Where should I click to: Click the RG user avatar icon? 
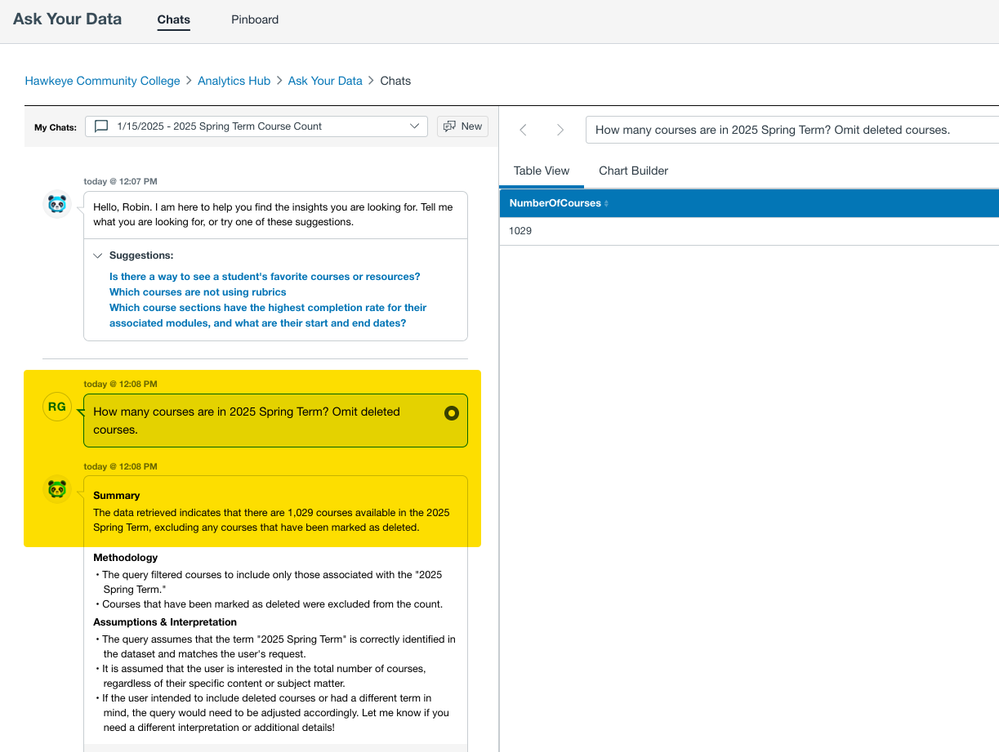tap(57, 407)
